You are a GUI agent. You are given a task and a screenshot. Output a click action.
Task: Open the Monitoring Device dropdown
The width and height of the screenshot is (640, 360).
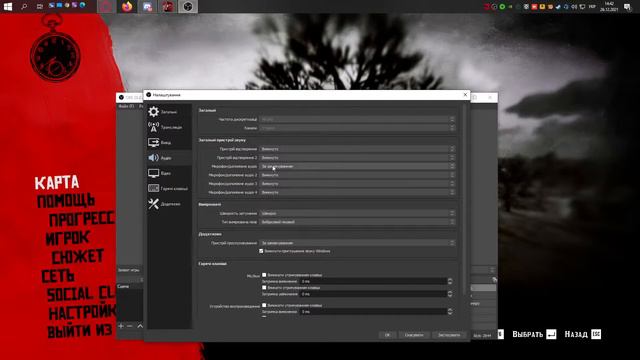pyautogui.click(x=357, y=243)
